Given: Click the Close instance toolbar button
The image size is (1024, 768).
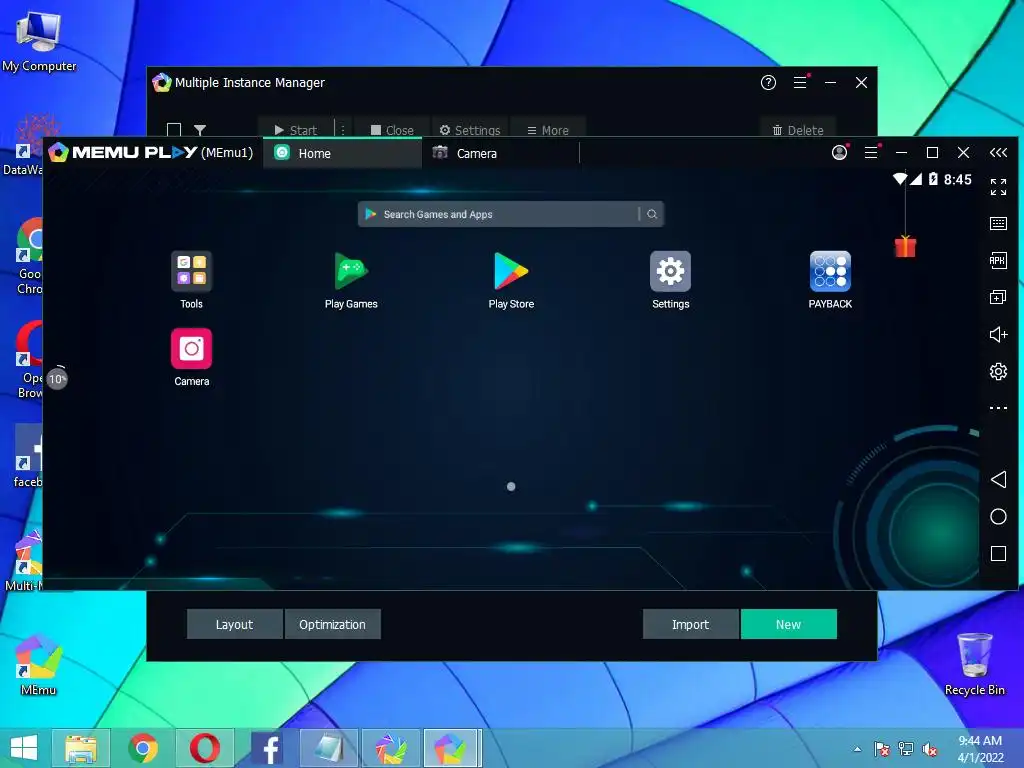Looking at the screenshot, I should [392, 130].
